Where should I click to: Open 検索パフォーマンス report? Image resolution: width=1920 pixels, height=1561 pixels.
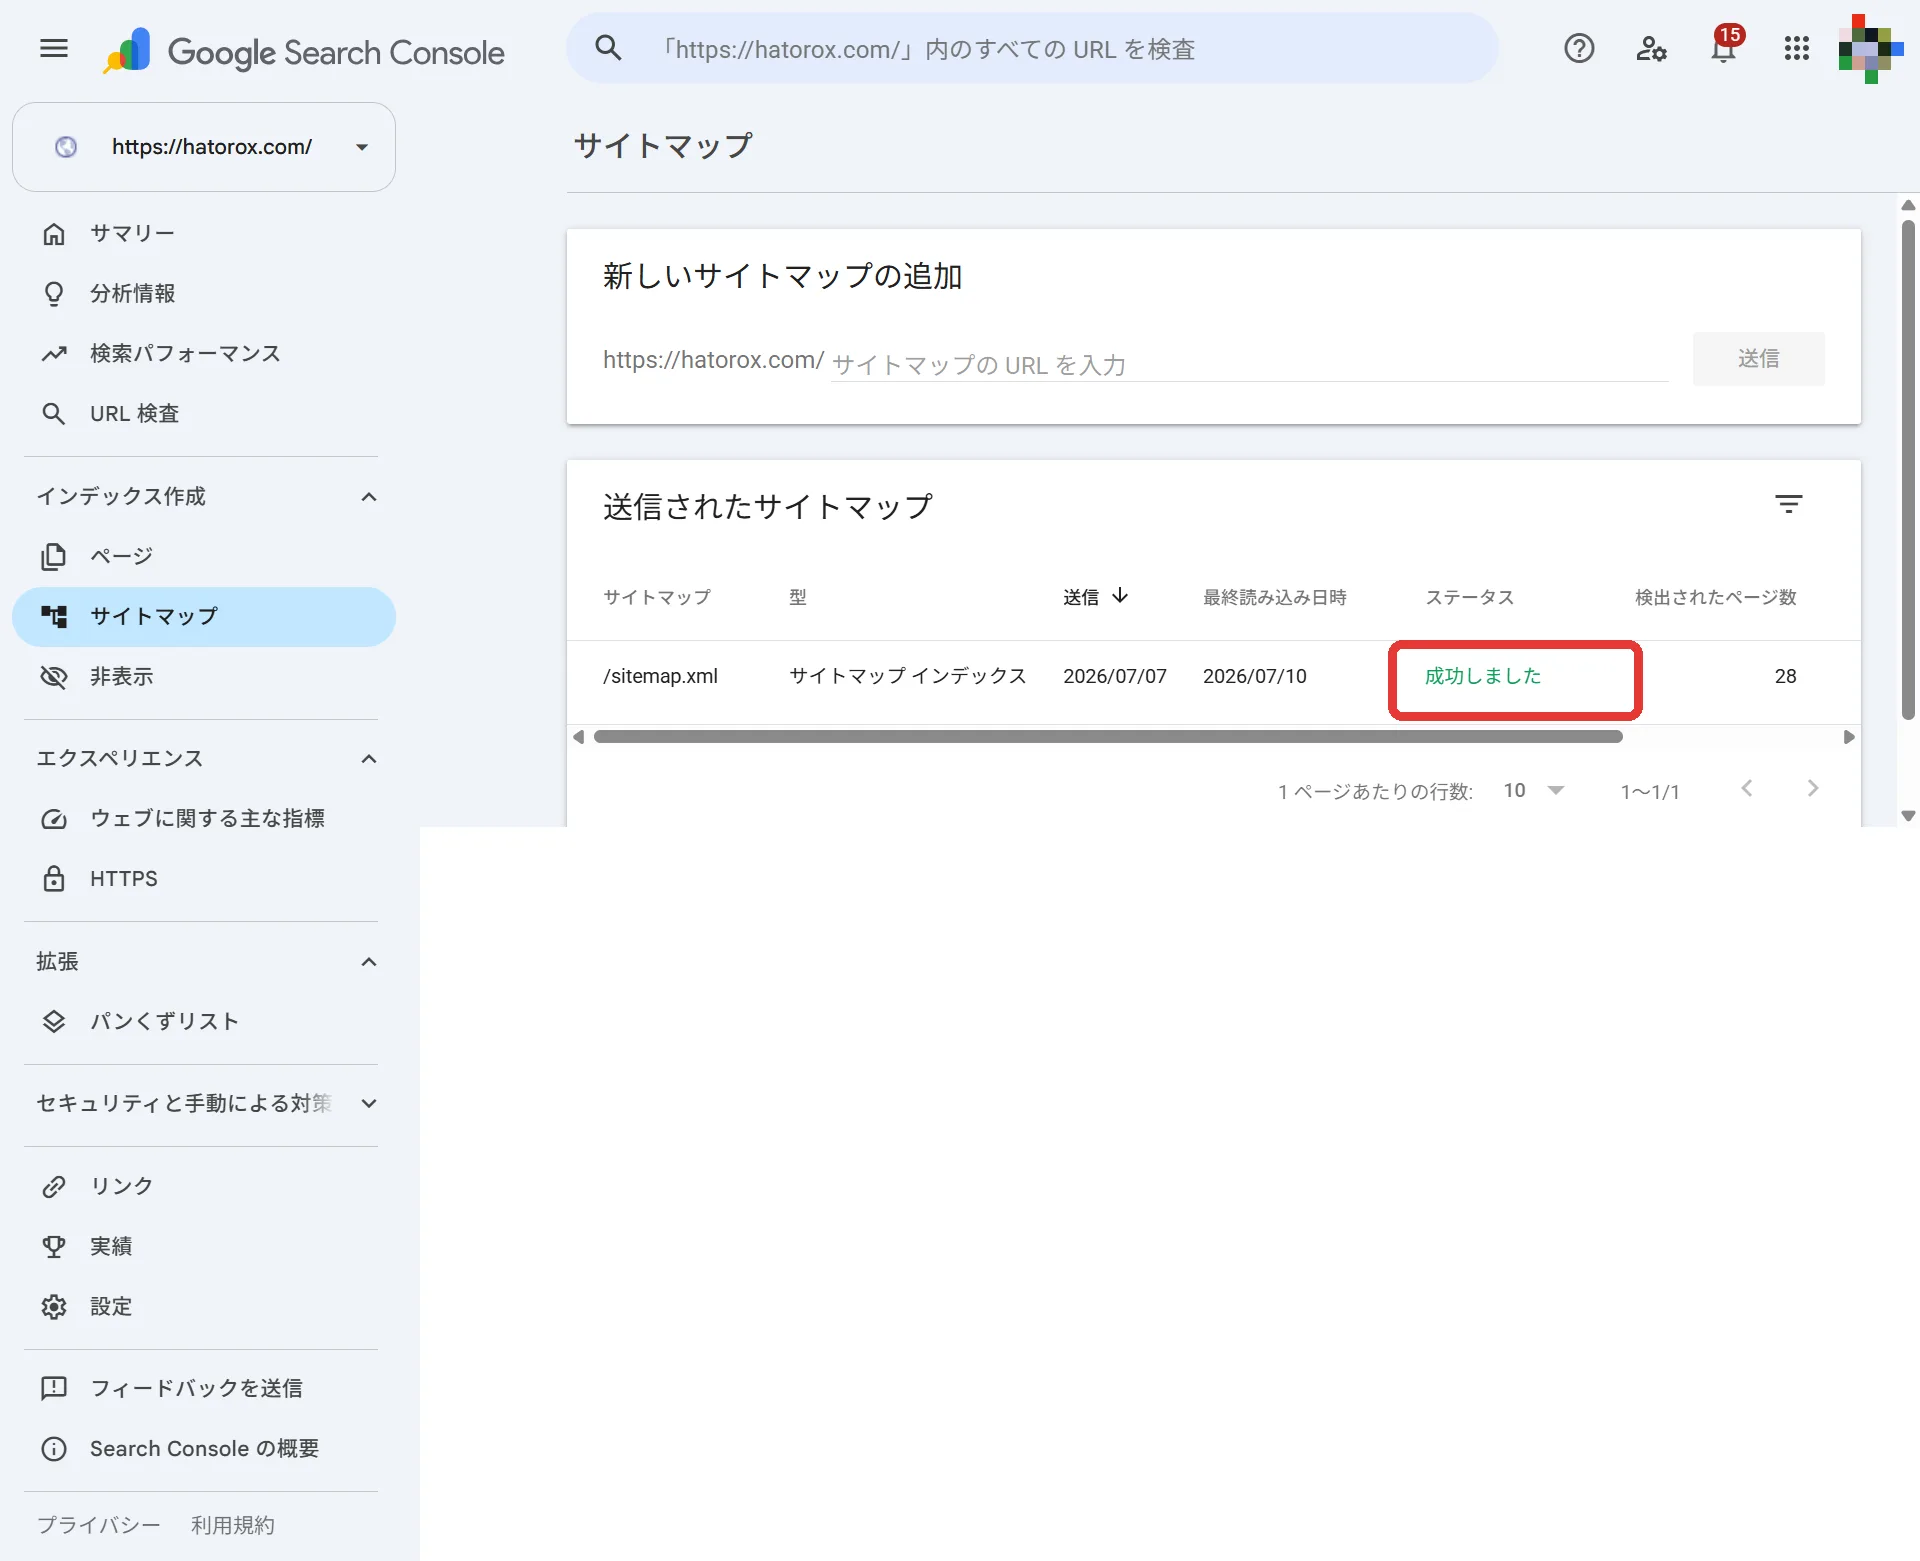[204, 353]
